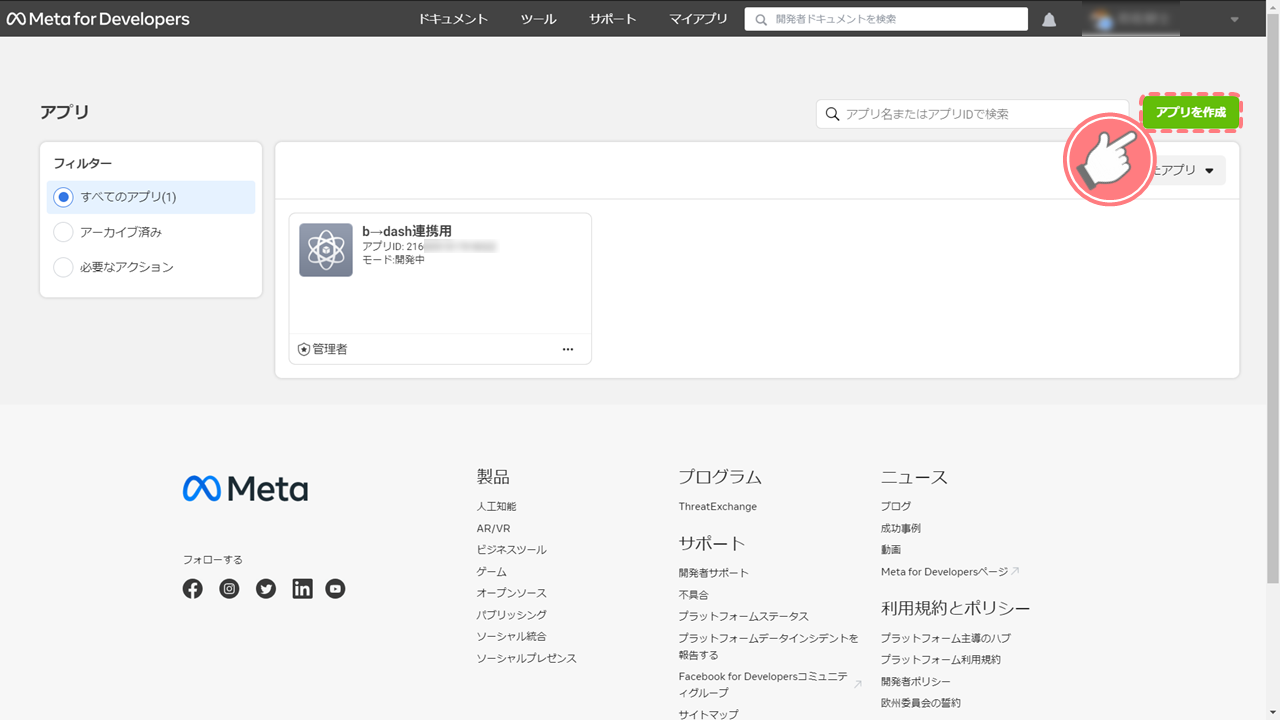Open Meta for Developersページ link

tap(945, 572)
